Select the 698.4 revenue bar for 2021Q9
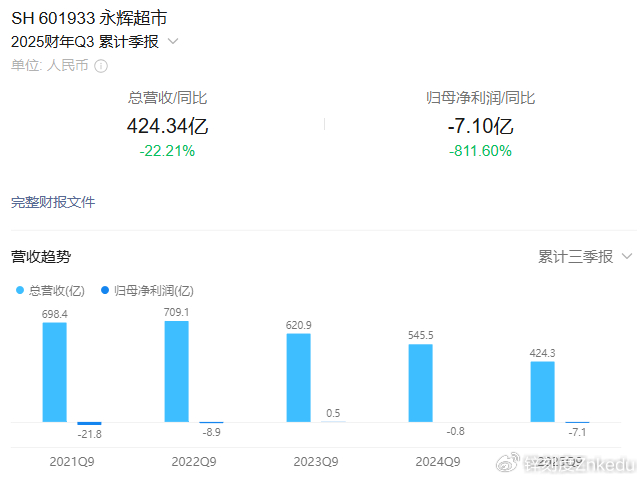This screenshot has width=642, height=480. [54, 372]
